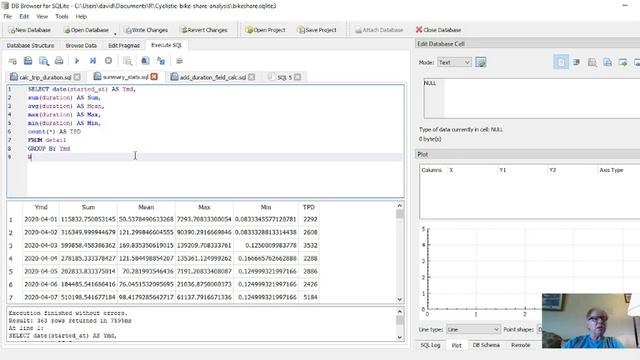This screenshot has height=360, width=640.
Task: Switch to Browse Data tab
Action: [x=81, y=45]
